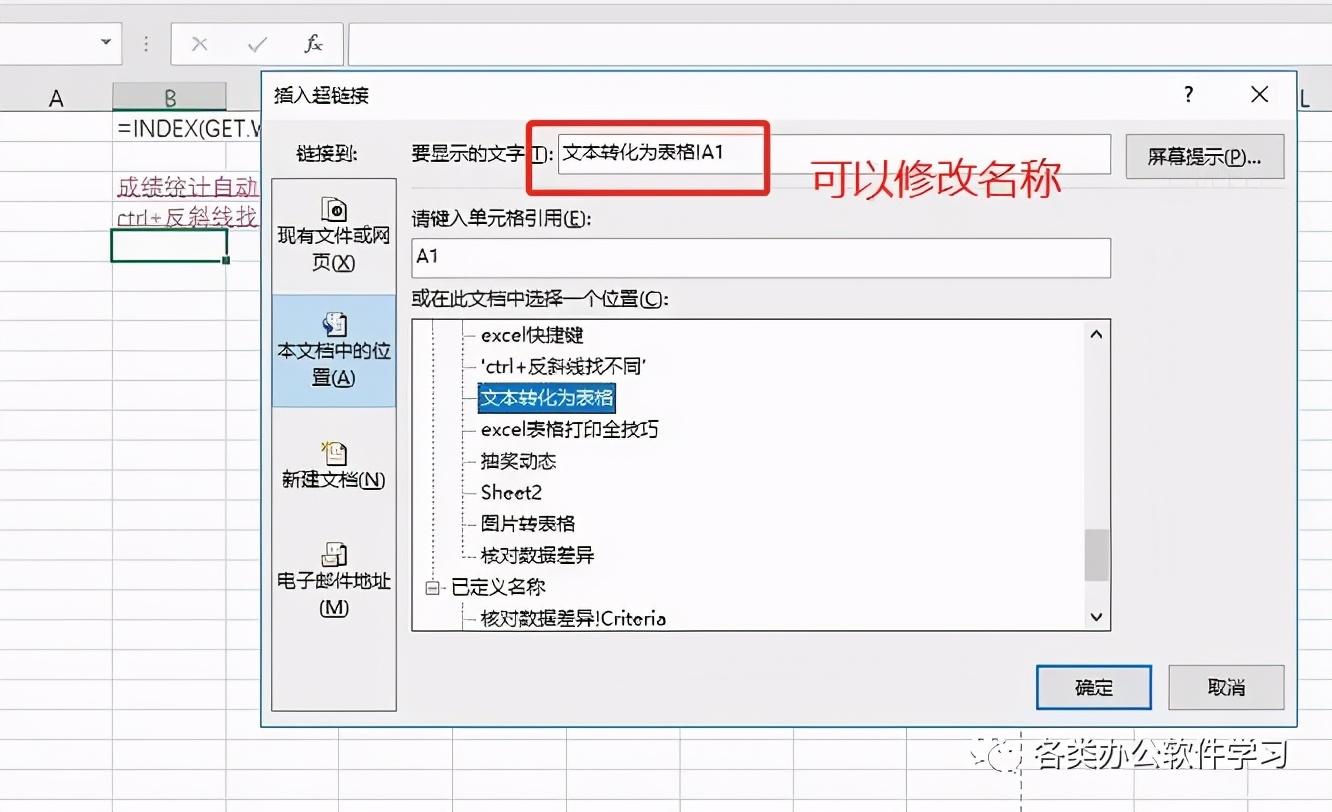Select 'Sheet2' in the location list
The image size is (1332, 812).
[x=511, y=492]
